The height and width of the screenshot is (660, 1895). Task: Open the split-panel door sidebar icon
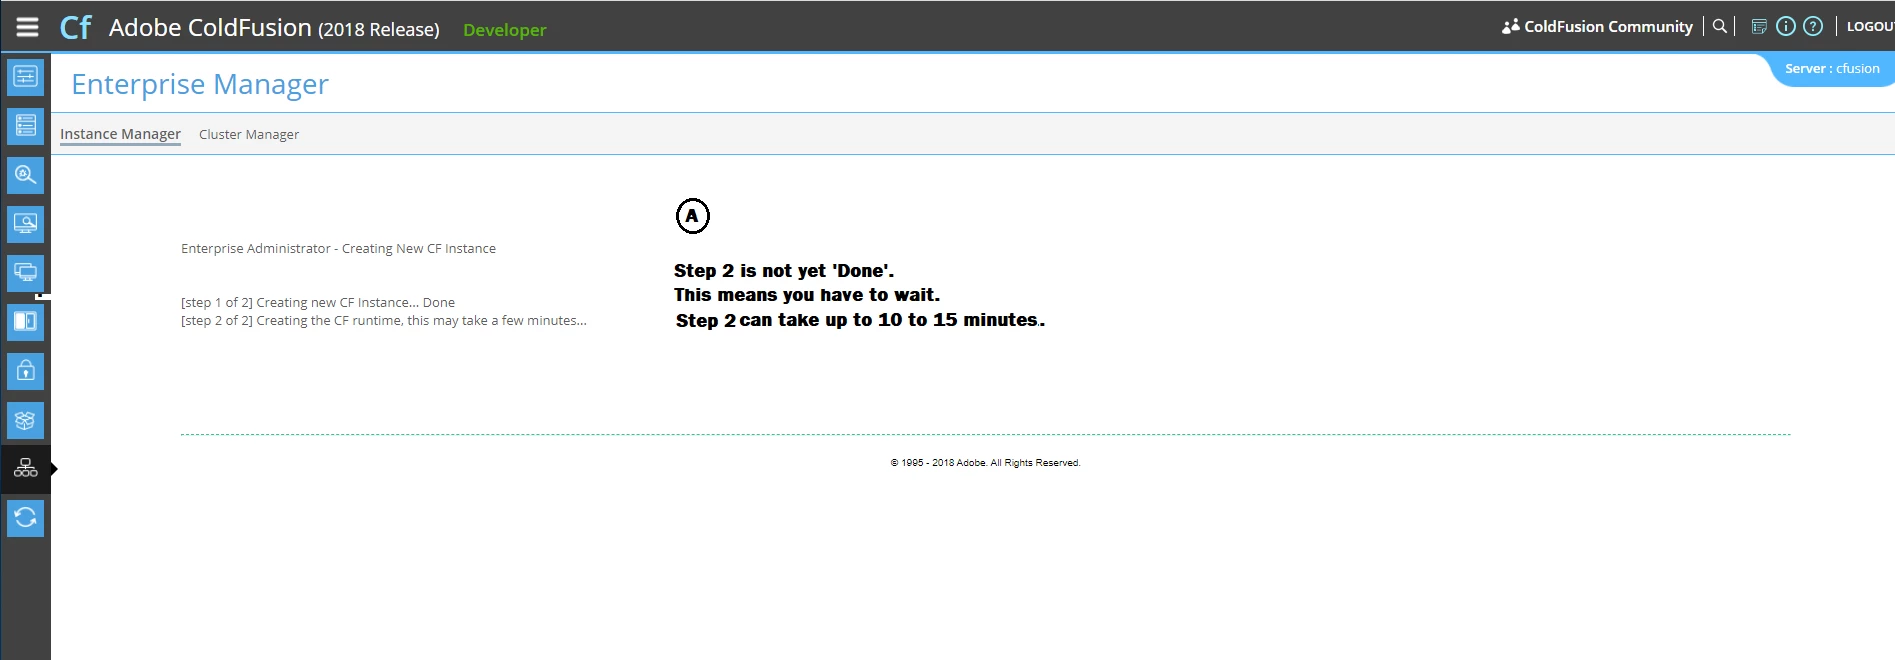pyautogui.click(x=26, y=322)
